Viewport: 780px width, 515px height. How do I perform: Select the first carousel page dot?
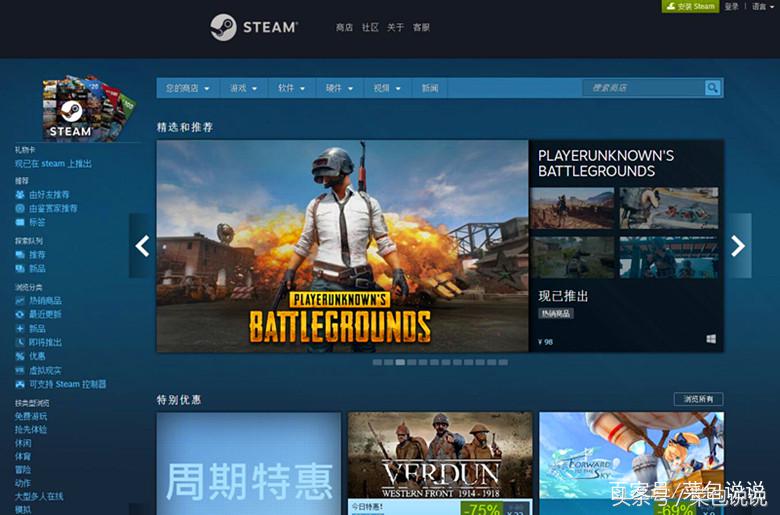(377, 362)
